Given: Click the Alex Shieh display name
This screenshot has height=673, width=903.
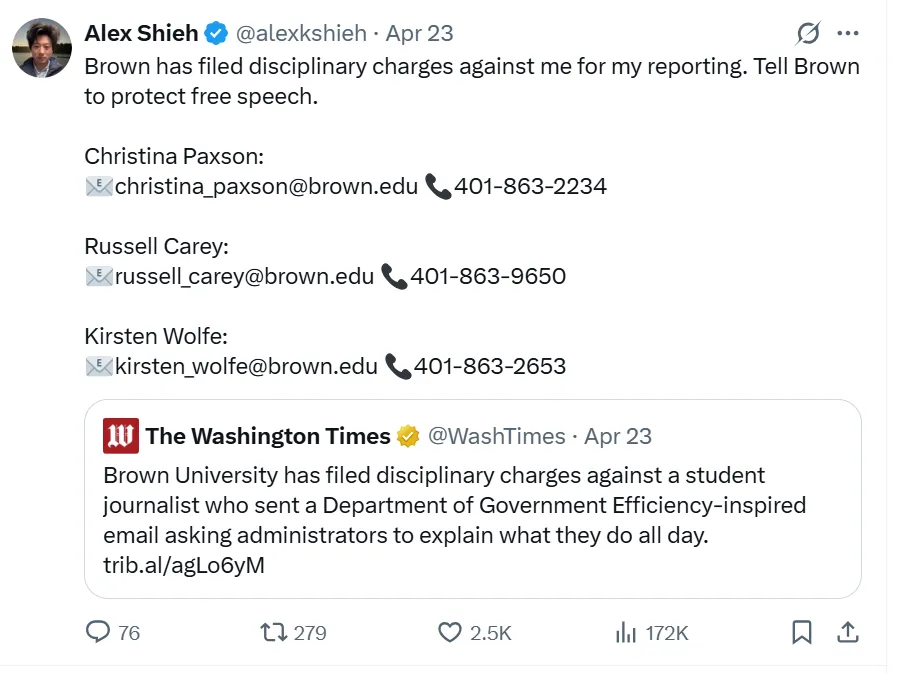Looking at the screenshot, I should [x=141, y=33].
